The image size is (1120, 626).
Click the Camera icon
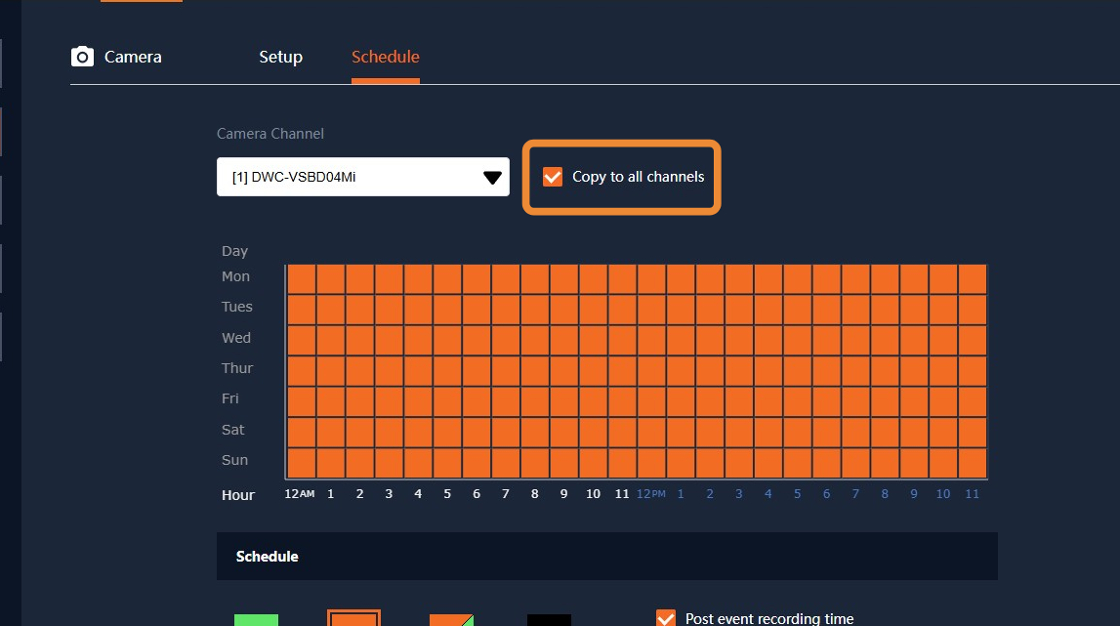(82, 56)
